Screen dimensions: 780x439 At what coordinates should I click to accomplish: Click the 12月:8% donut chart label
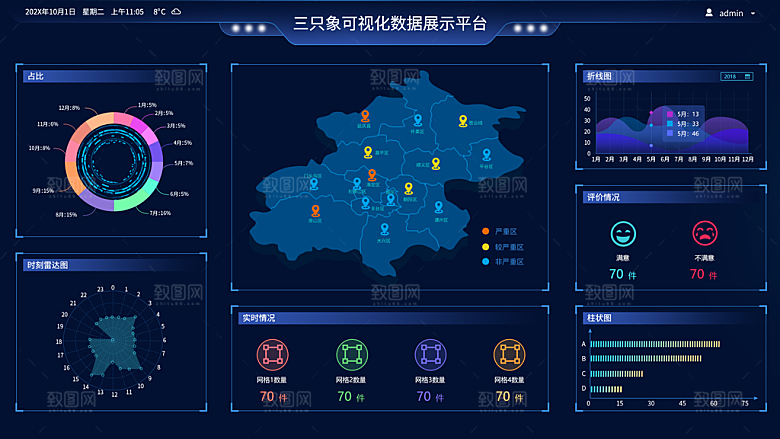pos(69,108)
